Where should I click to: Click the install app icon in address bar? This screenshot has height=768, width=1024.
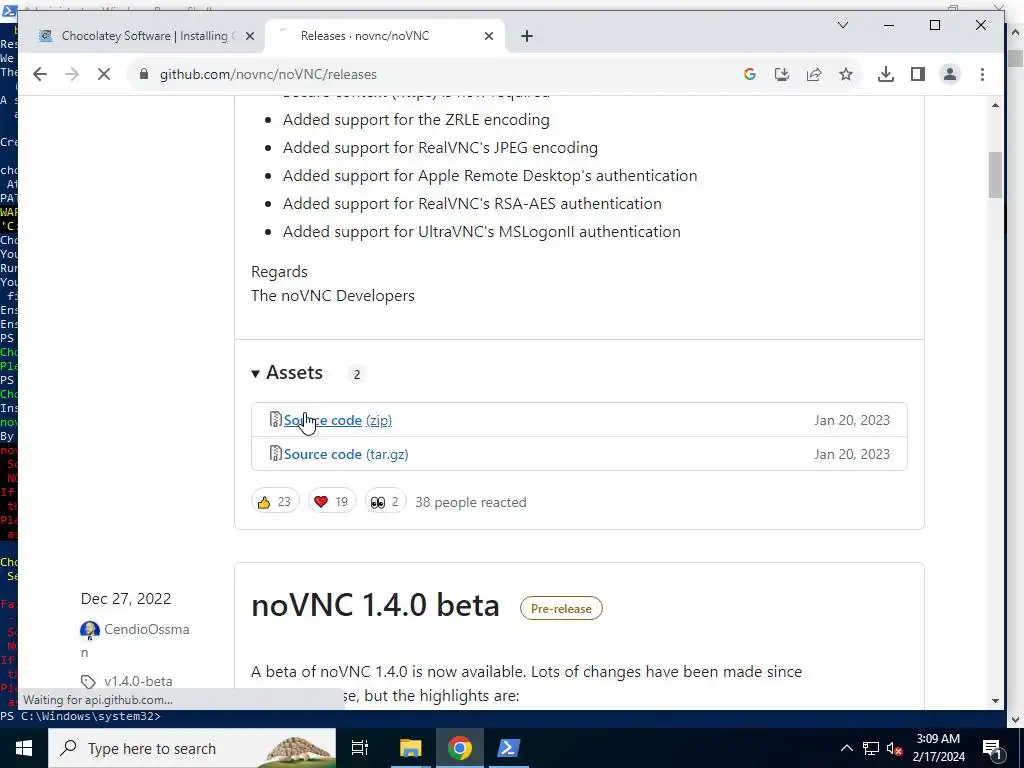tap(782, 74)
